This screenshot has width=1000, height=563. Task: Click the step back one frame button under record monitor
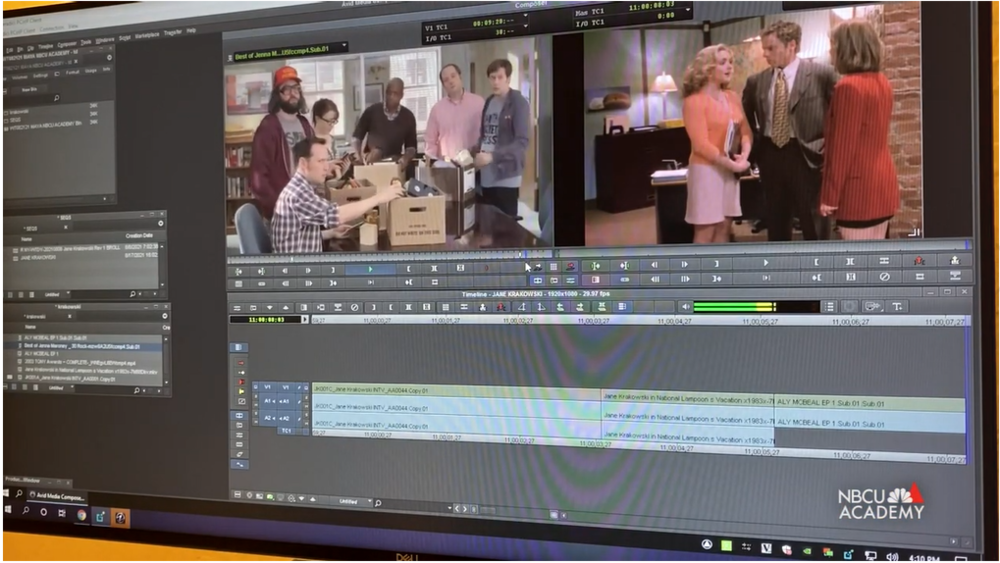[x=654, y=264]
